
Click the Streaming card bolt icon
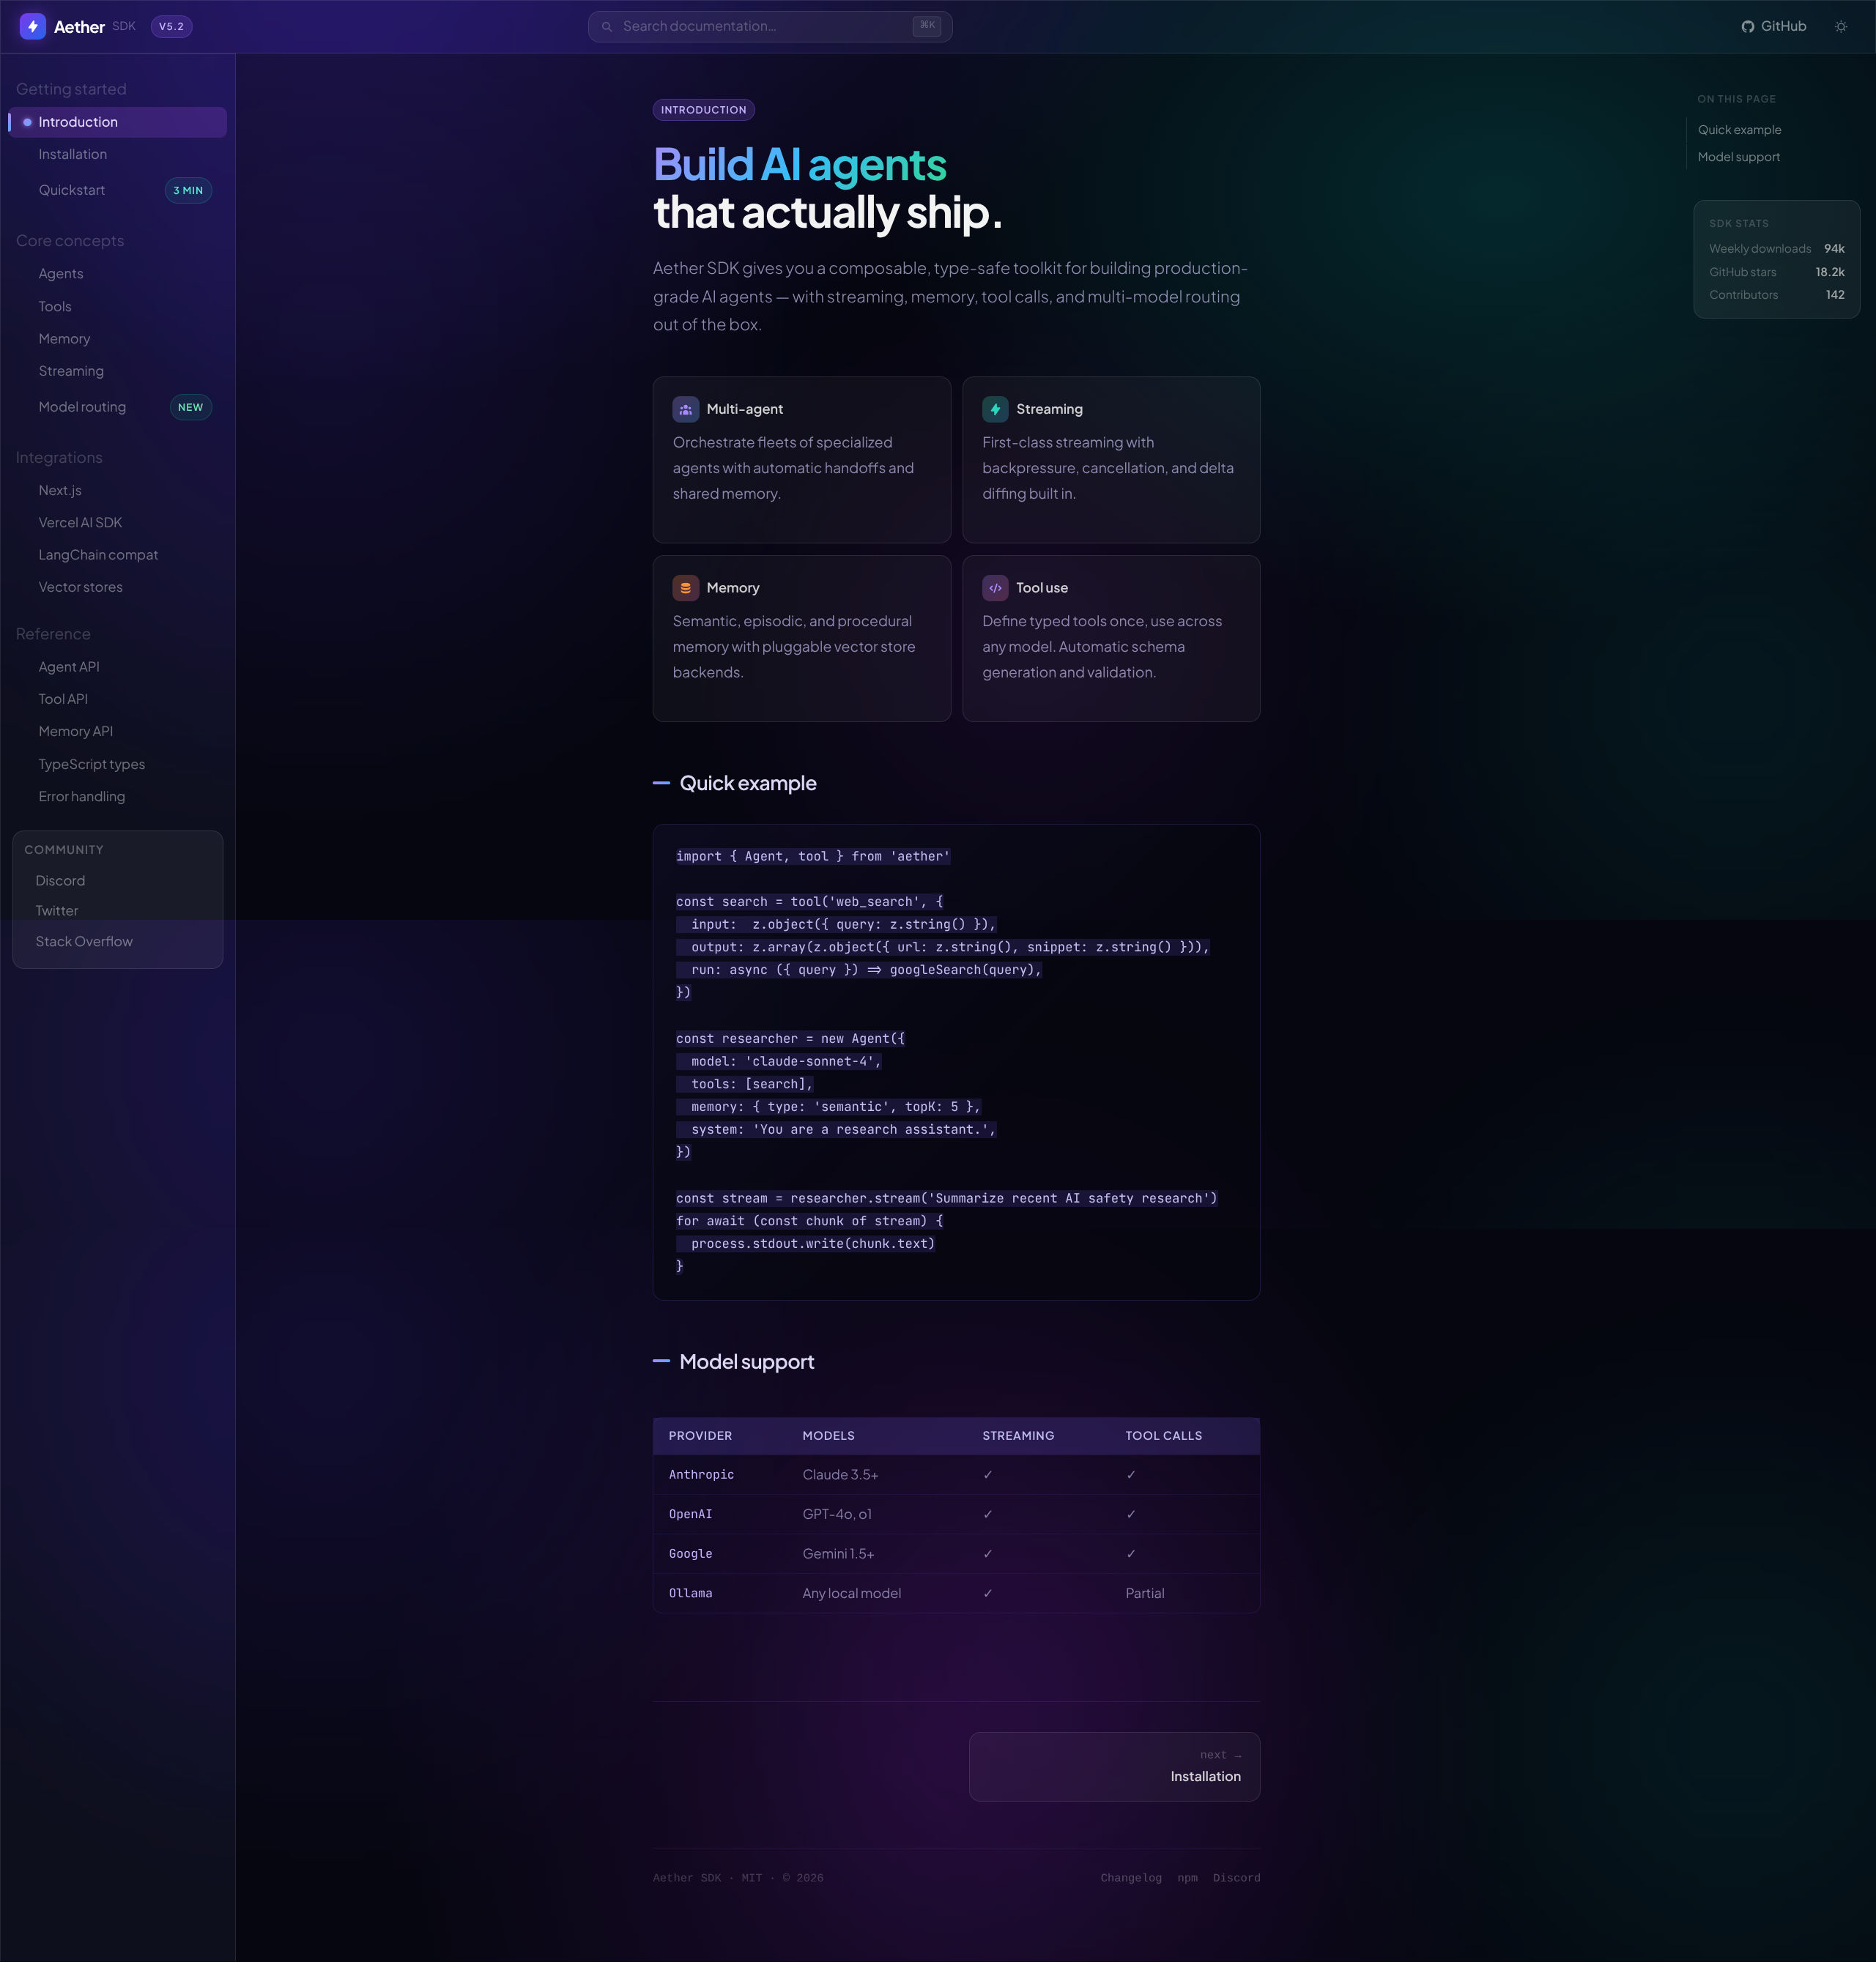995,409
